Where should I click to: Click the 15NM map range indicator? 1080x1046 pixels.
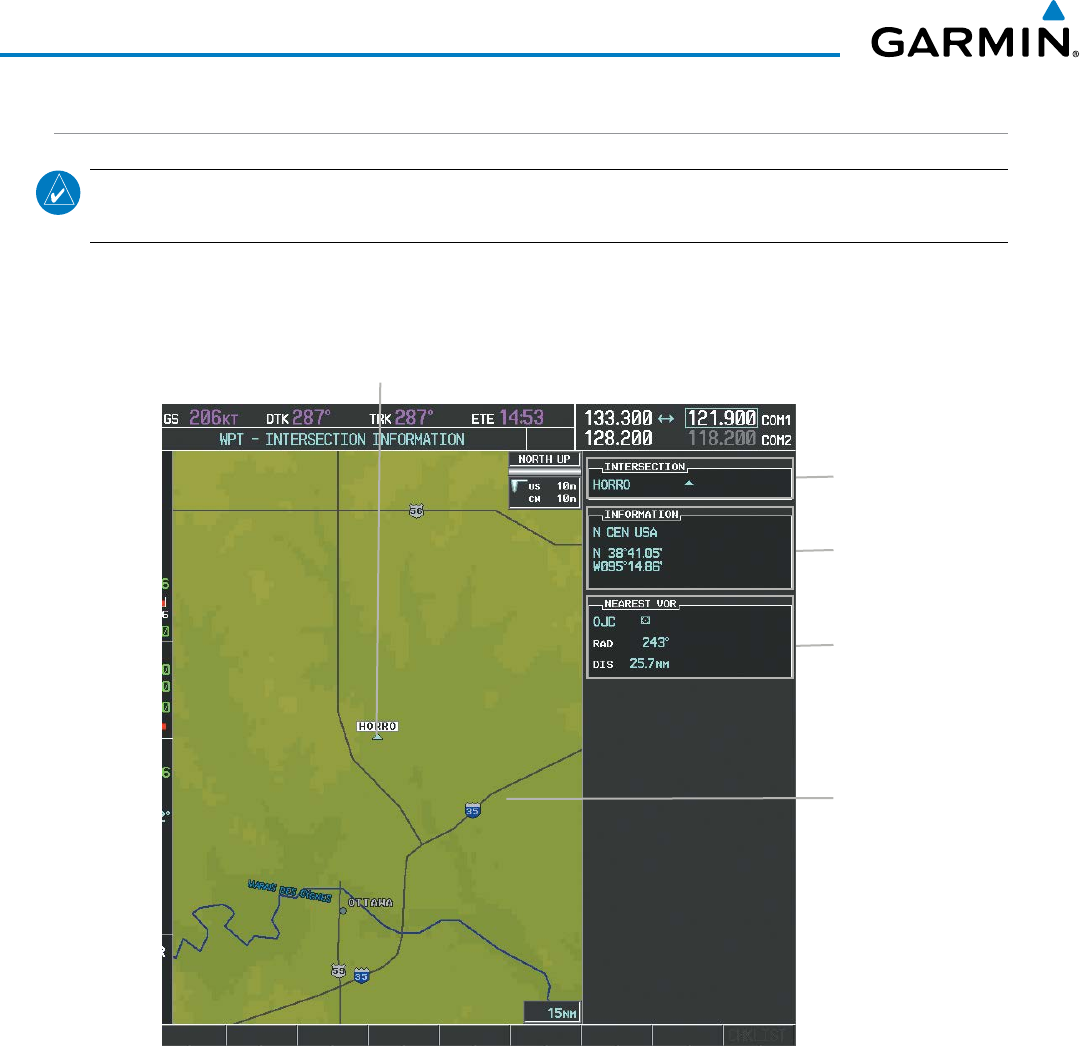pyautogui.click(x=553, y=1012)
